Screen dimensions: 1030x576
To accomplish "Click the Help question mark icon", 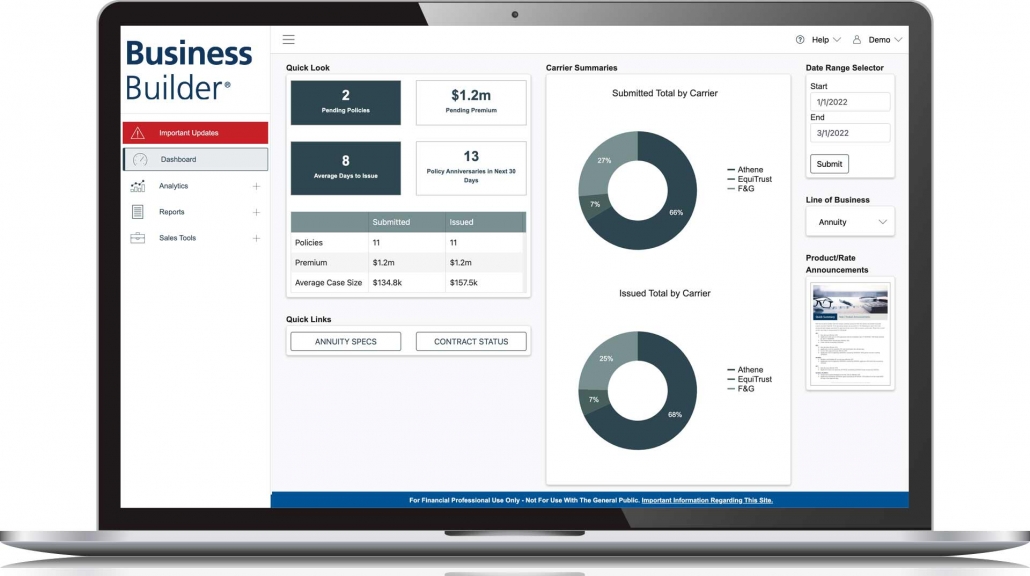I will [x=800, y=40].
